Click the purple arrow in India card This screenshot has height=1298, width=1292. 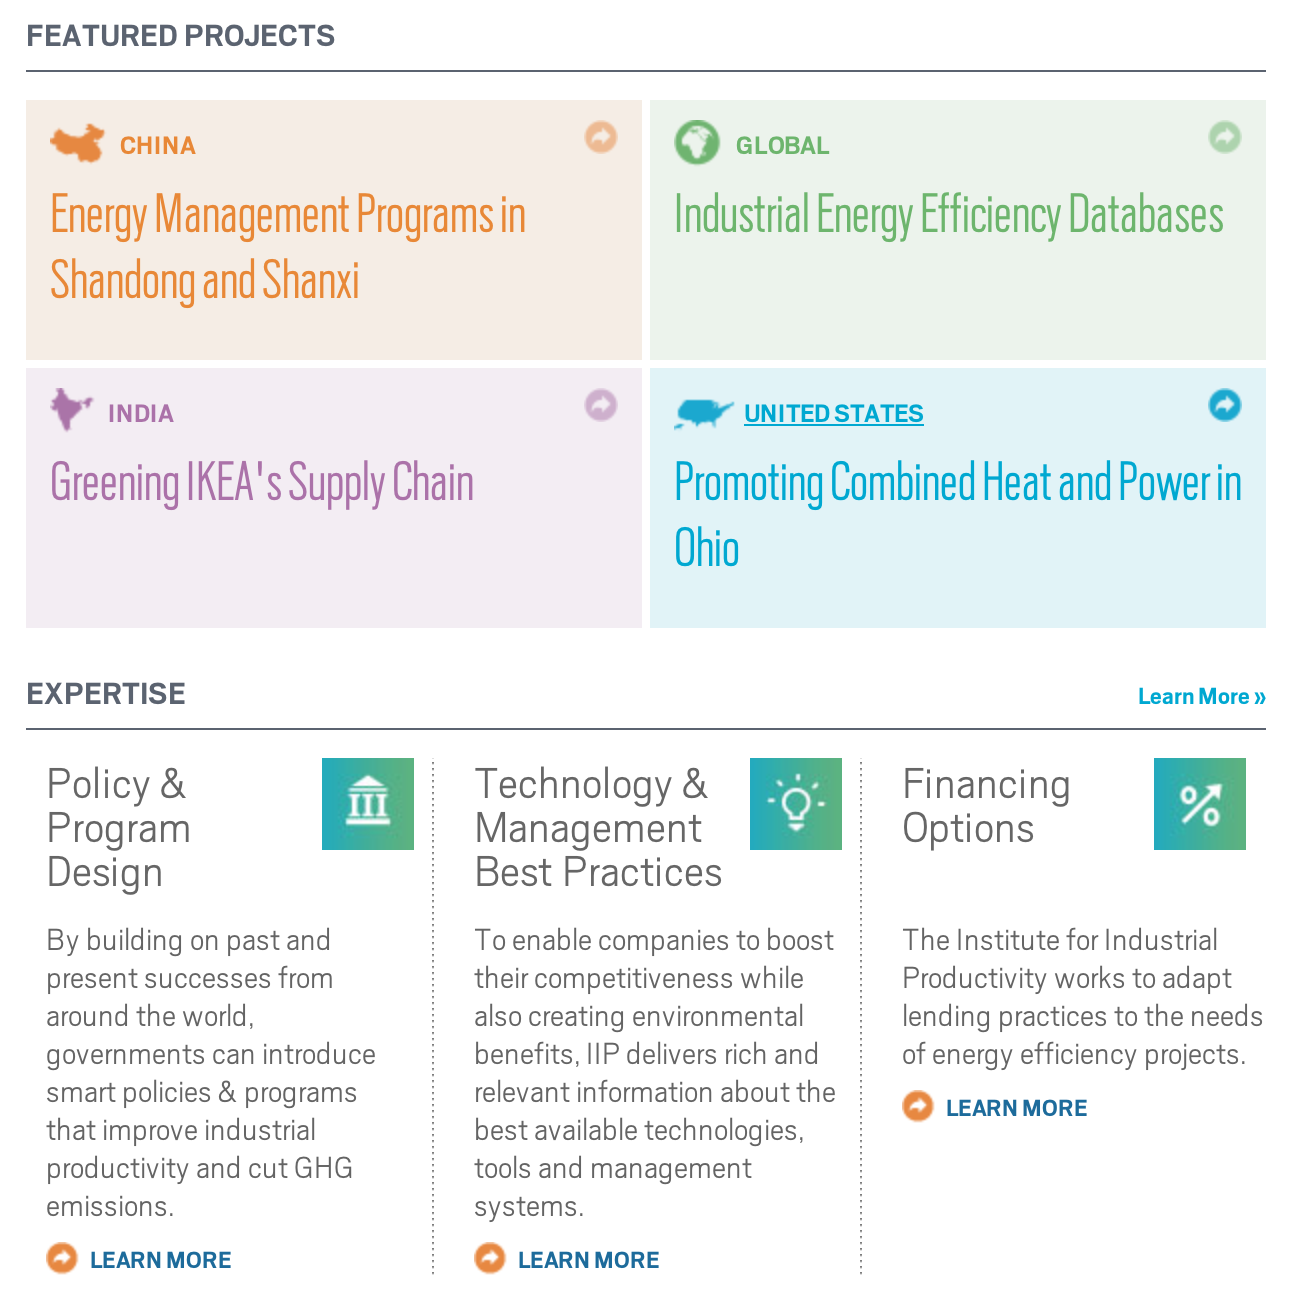[x=601, y=405]
